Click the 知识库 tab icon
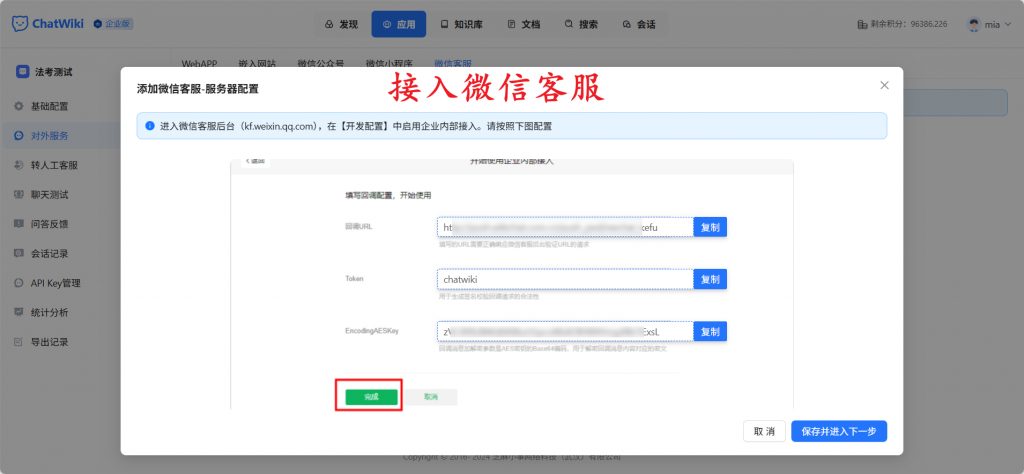 pyautogui.click(x=444, y=25)
